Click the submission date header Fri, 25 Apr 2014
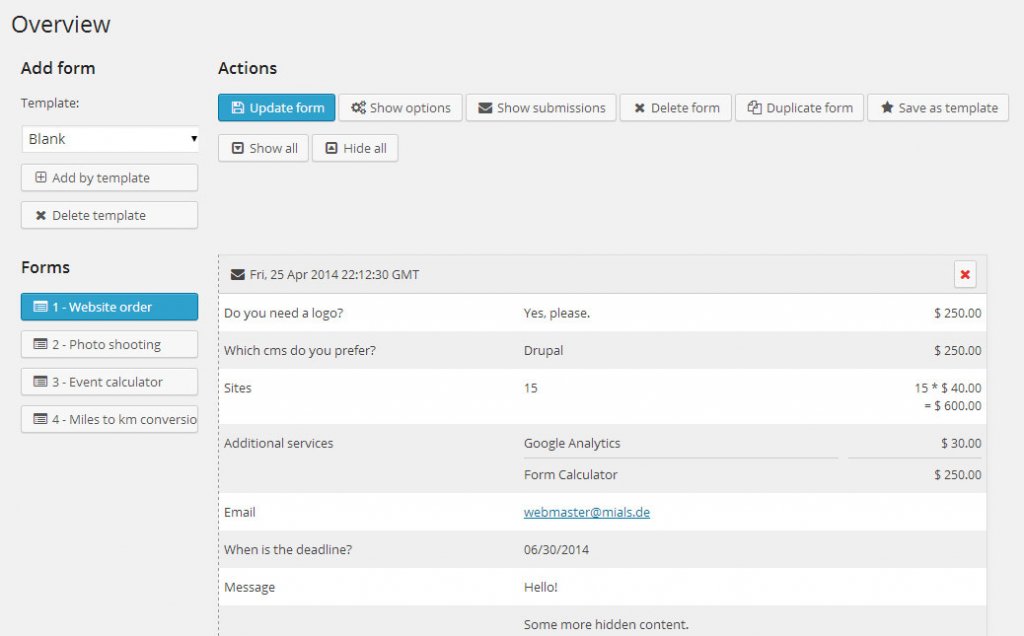Viewport: 1024px width, 636px height. coord(334,274)
